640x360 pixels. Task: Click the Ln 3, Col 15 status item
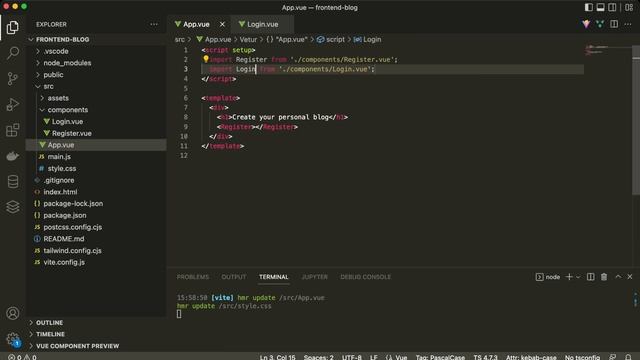point(277,357)
